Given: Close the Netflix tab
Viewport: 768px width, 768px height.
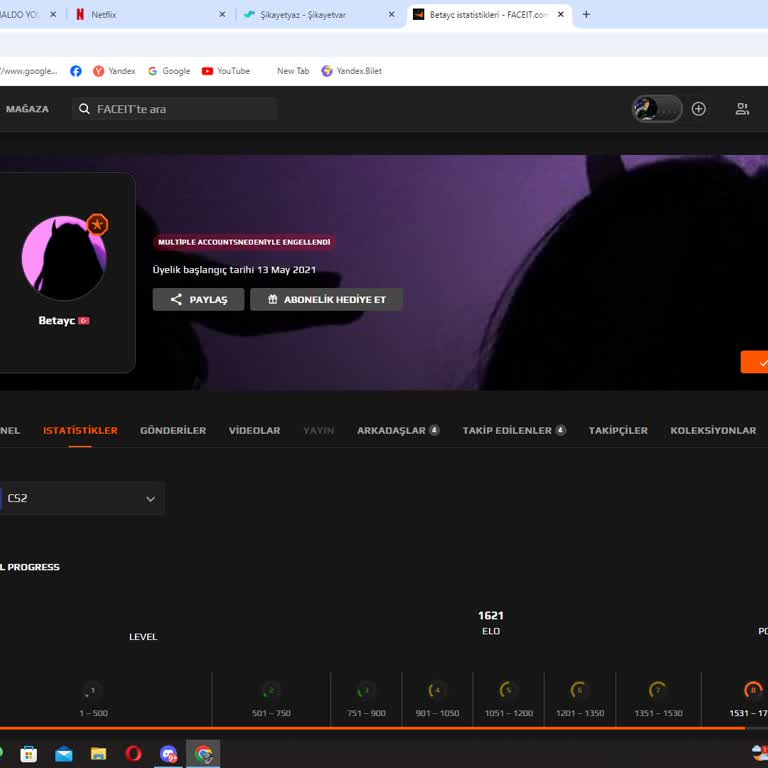Looking at the screenshot, I should (222, 15).
